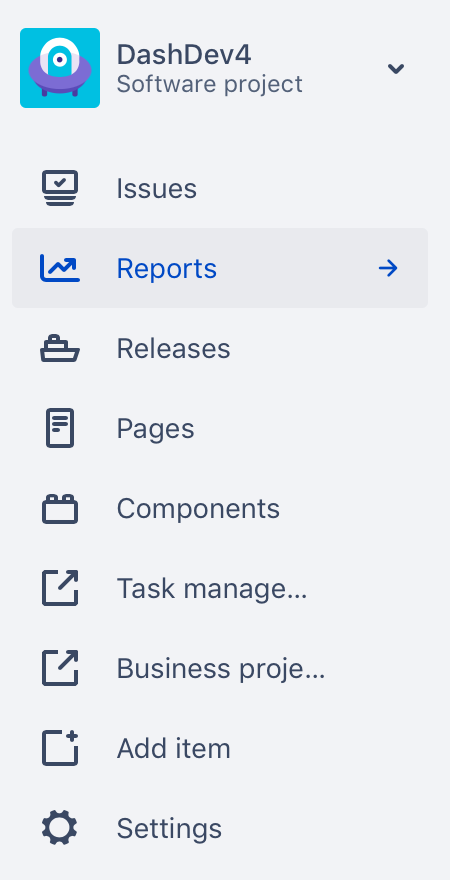
Task: Click the DashDev4 project avatar
Action: pos(60,68)
